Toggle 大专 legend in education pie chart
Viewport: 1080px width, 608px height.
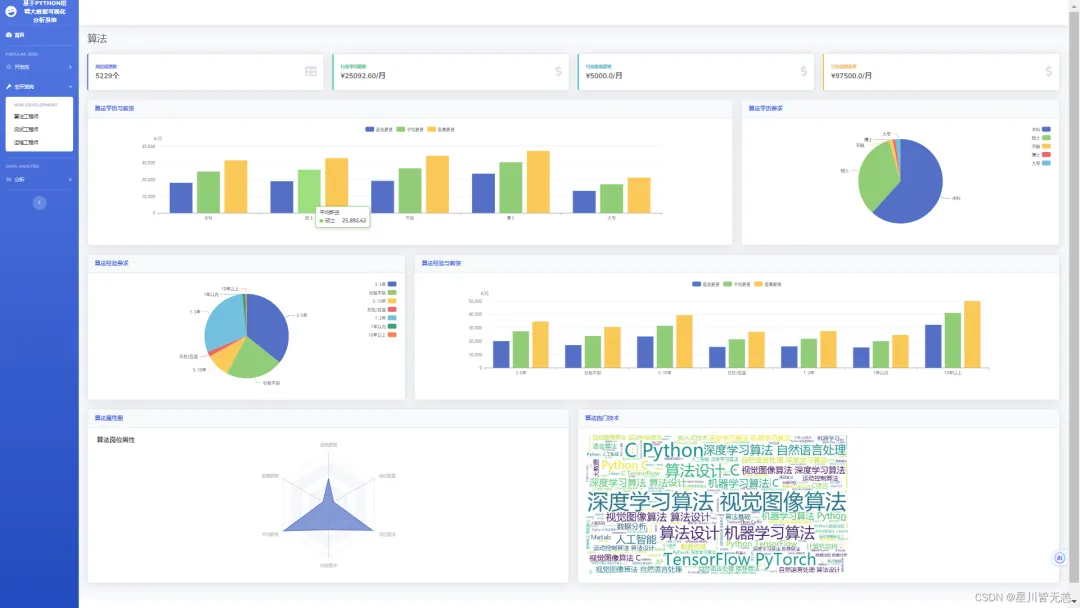pyautogui.click(x=1041, y=163)
